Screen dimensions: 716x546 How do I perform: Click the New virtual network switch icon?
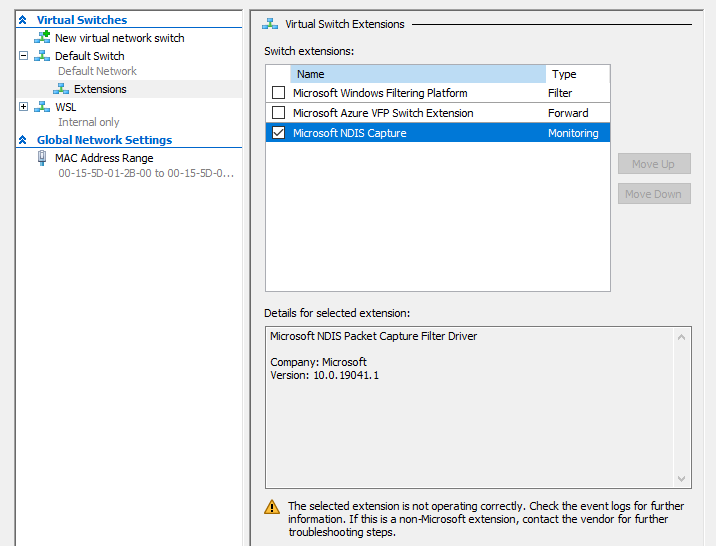point(42,38)
